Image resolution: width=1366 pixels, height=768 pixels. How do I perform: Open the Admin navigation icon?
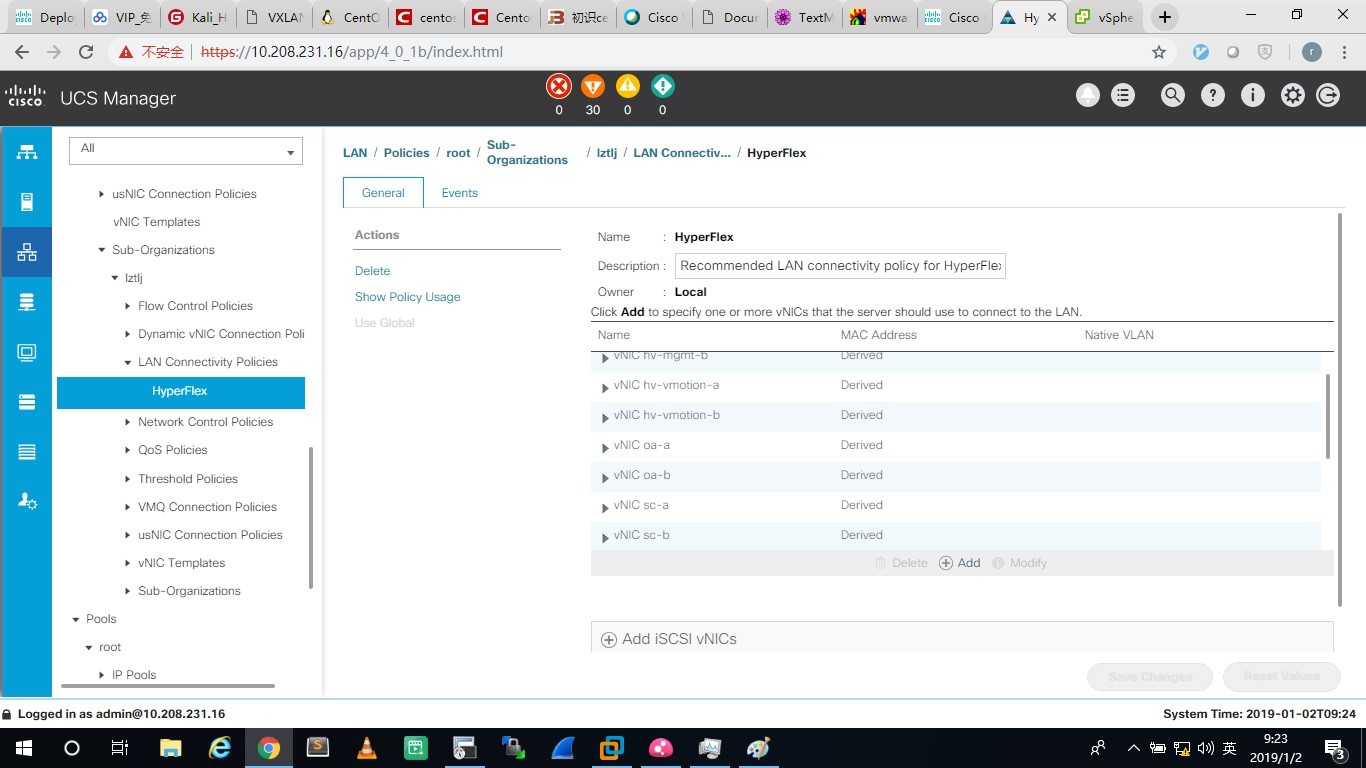click(x=27, y=502)
